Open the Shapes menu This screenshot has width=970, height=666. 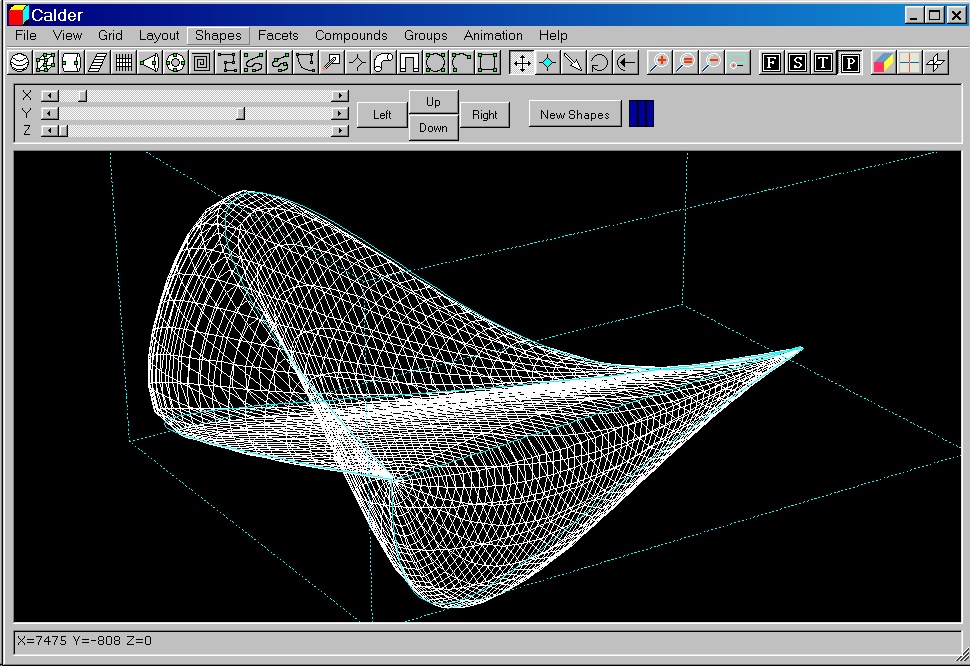(218, 35)
